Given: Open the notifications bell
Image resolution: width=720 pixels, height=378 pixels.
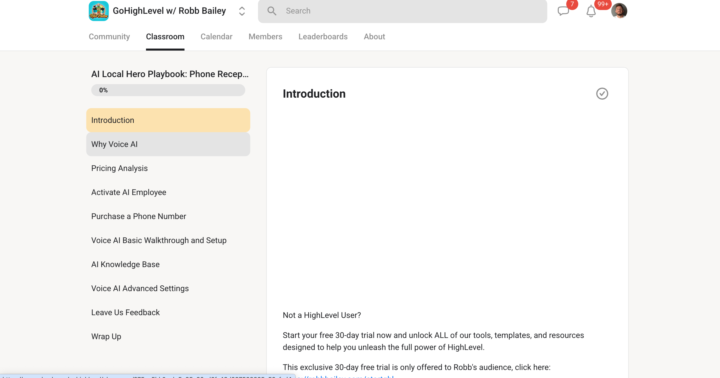Looking at the screenshot, I should (x=591, y=11).
